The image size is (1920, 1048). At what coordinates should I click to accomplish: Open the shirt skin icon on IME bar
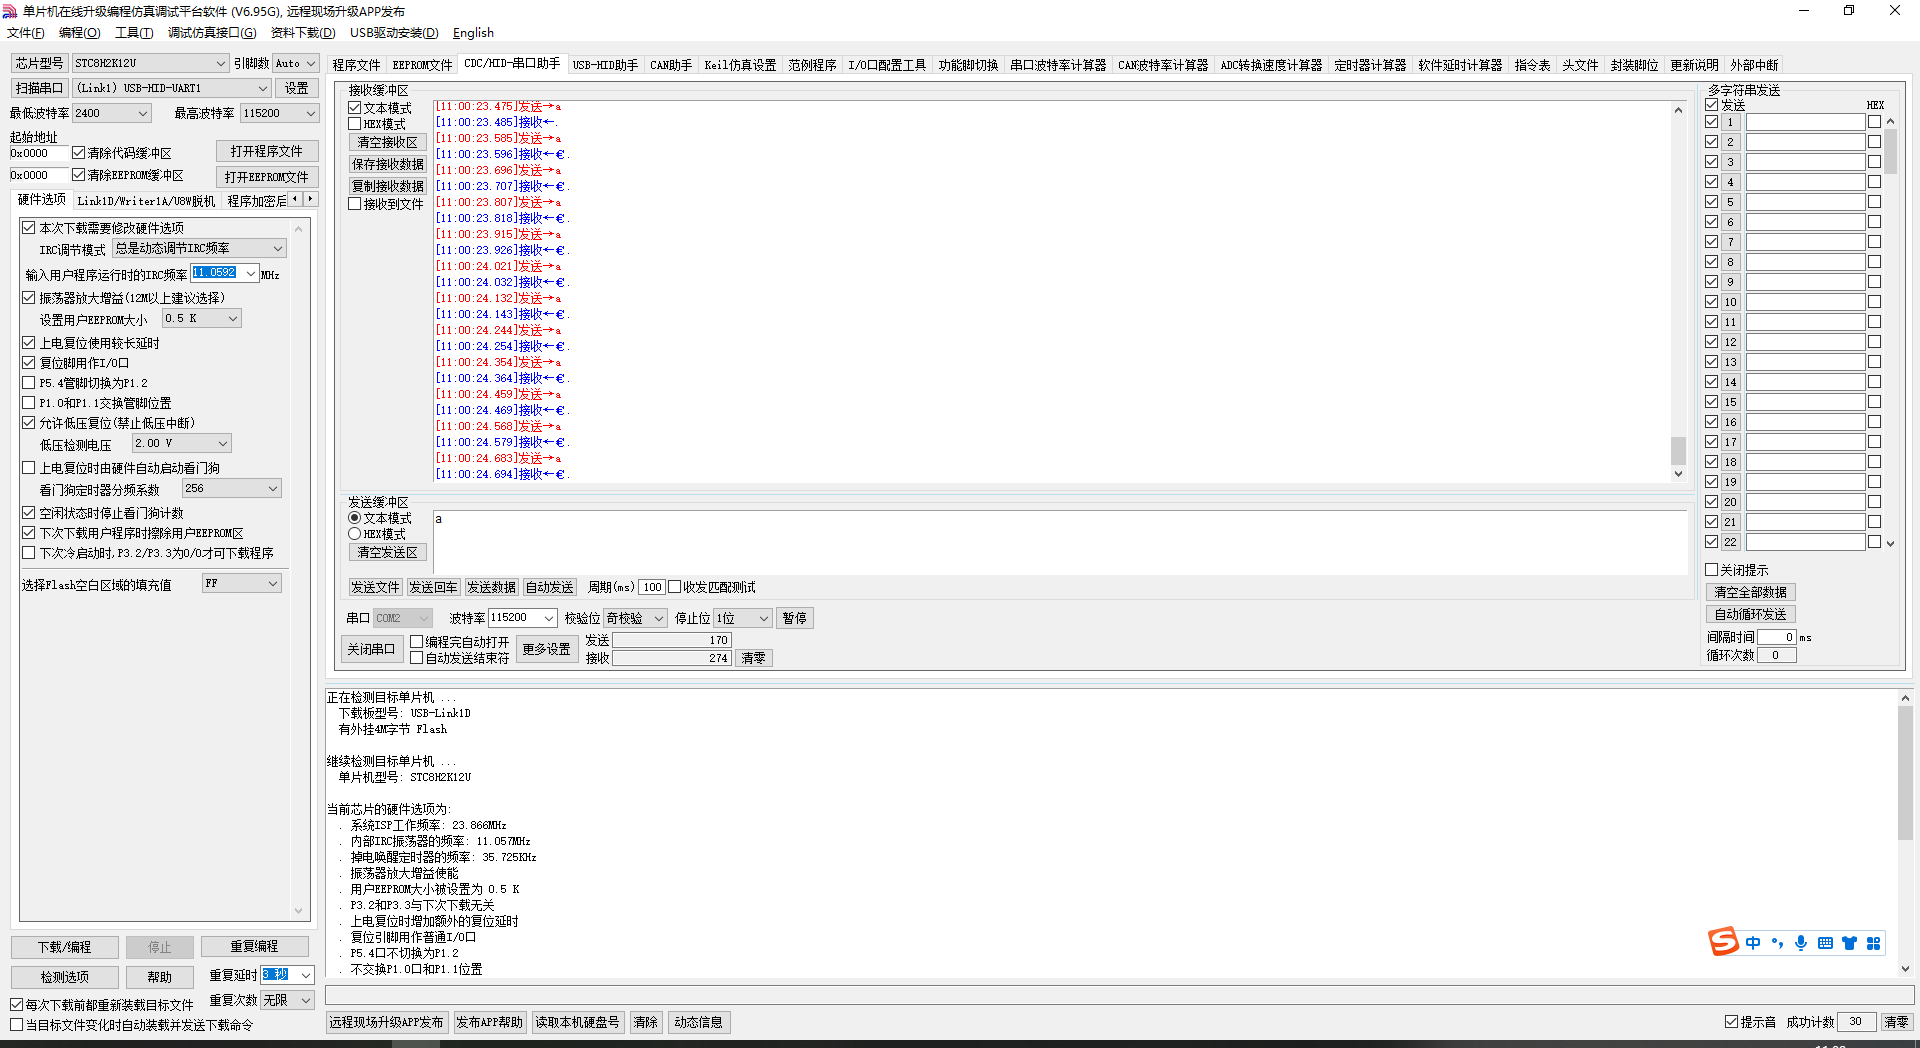(x=1849, y=943)
